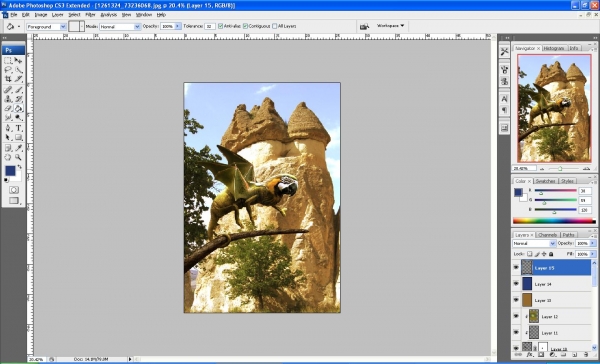Reset to default foreground and background colors
This screenshot has height=364, width=600.
[x=6, y=180]
